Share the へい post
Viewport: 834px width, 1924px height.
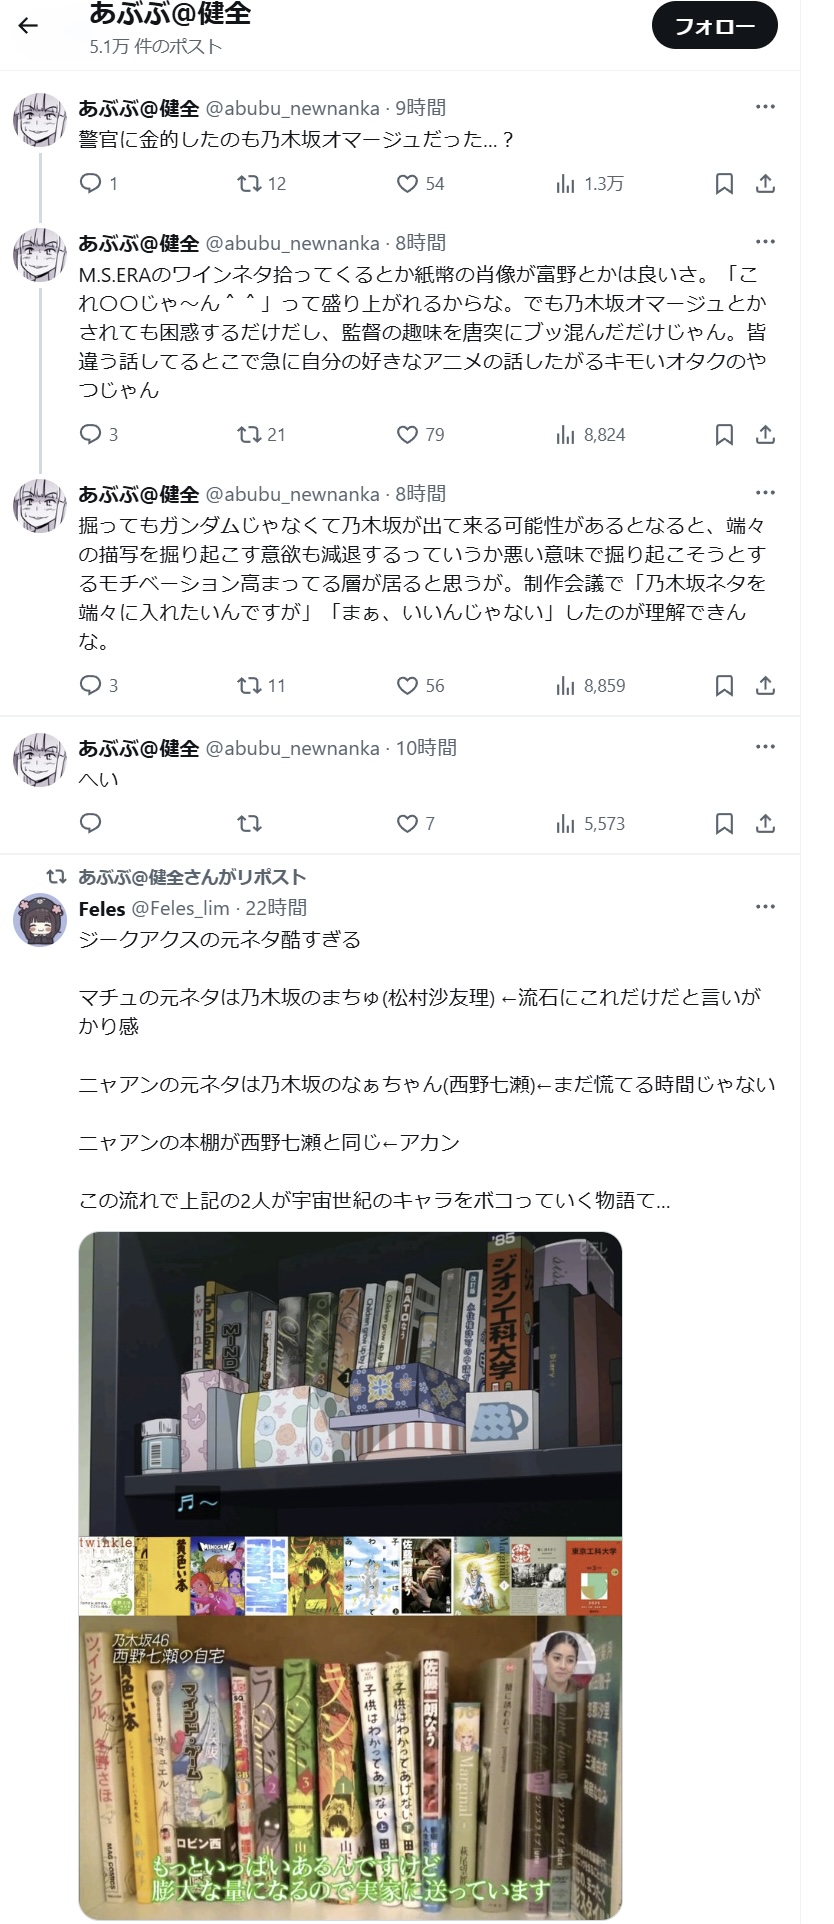click(765, 823)
